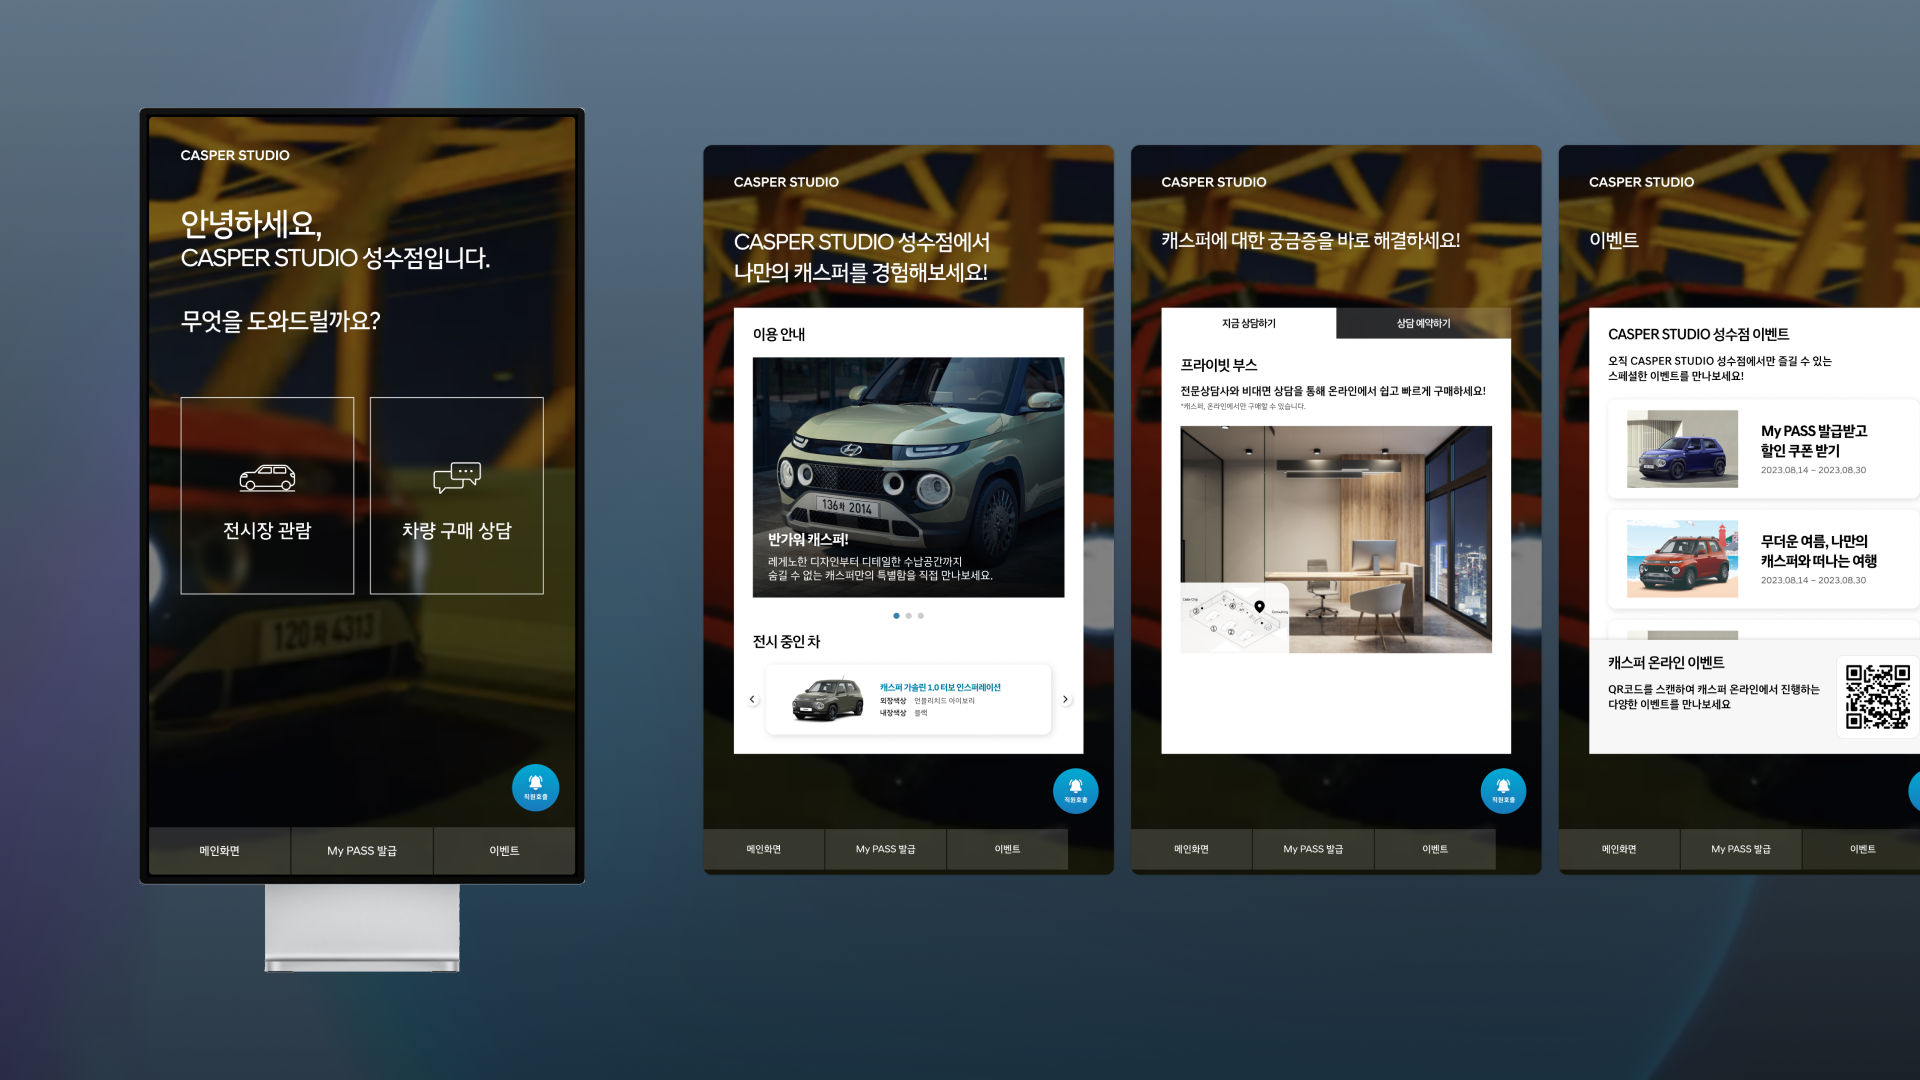The width and height of the screenshot is (1920, 1080).
Task: Open the red car summer trip event thumbnail
Action: 1682,559
